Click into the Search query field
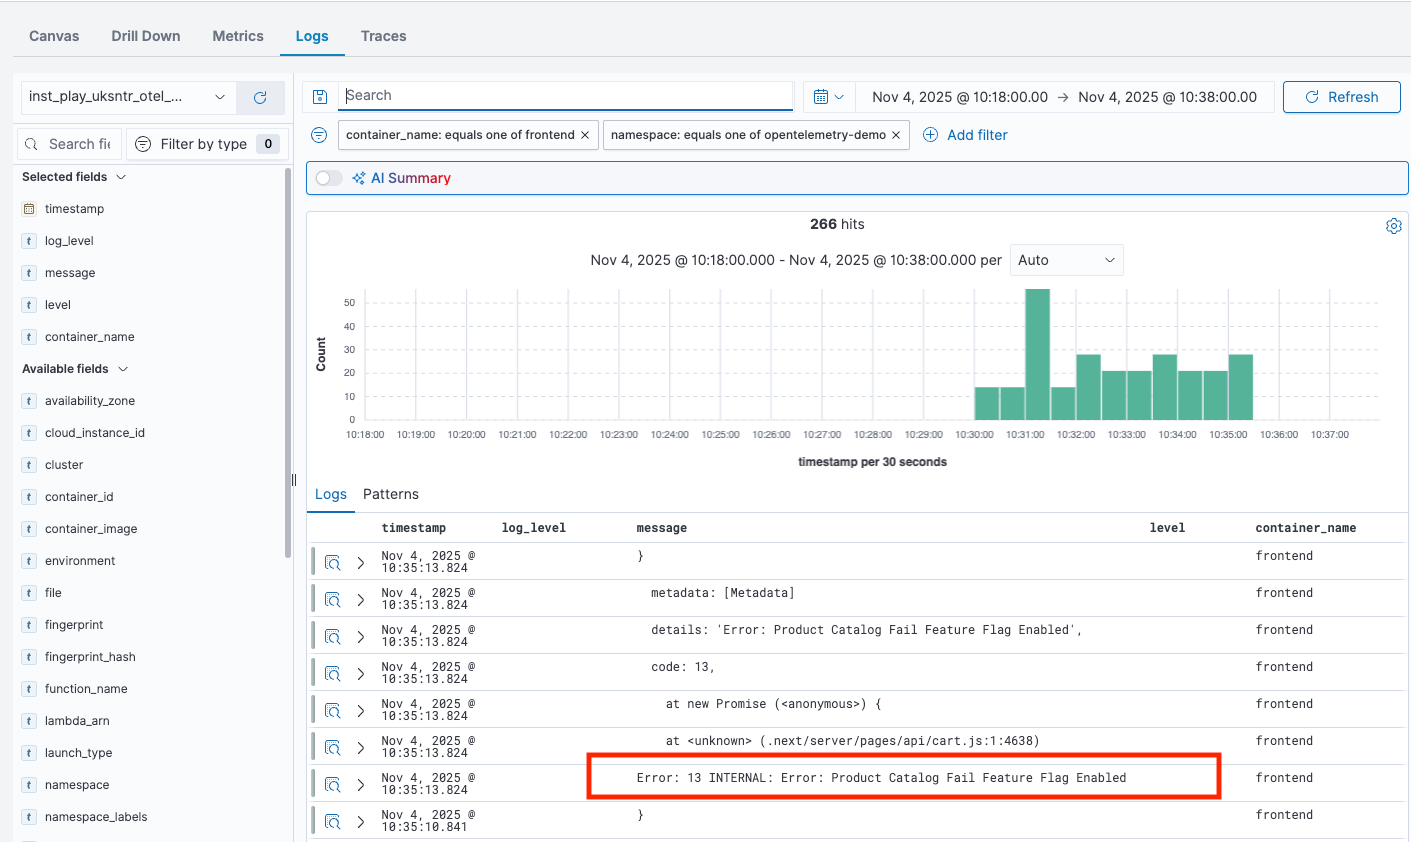 click(x=565, y=96)
